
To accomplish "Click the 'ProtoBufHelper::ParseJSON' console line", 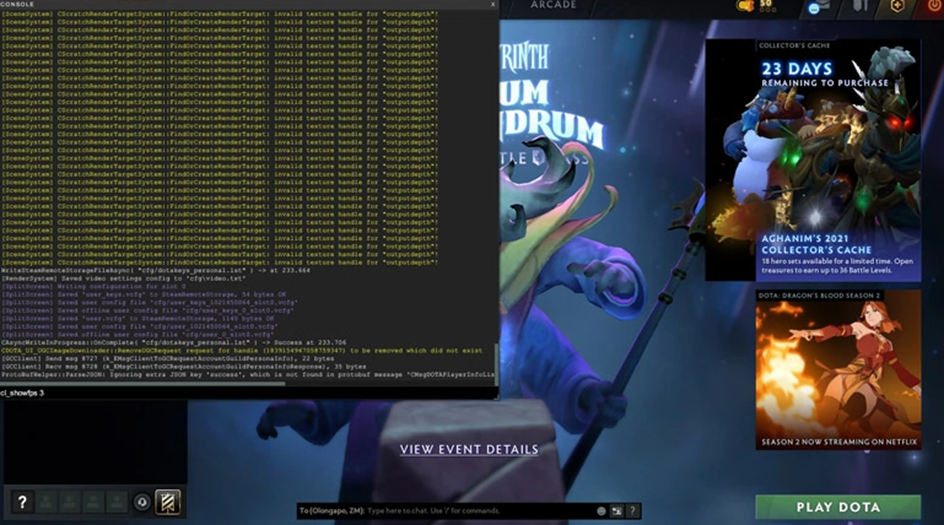I will (x=247, y=374).
